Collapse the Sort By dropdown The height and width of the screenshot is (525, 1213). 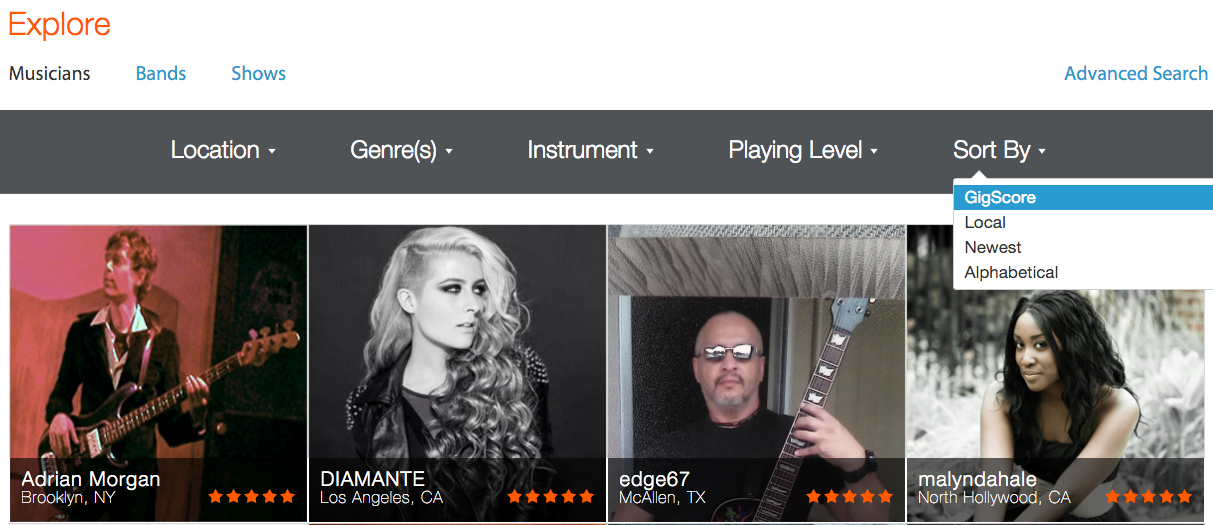click(999, 150)
